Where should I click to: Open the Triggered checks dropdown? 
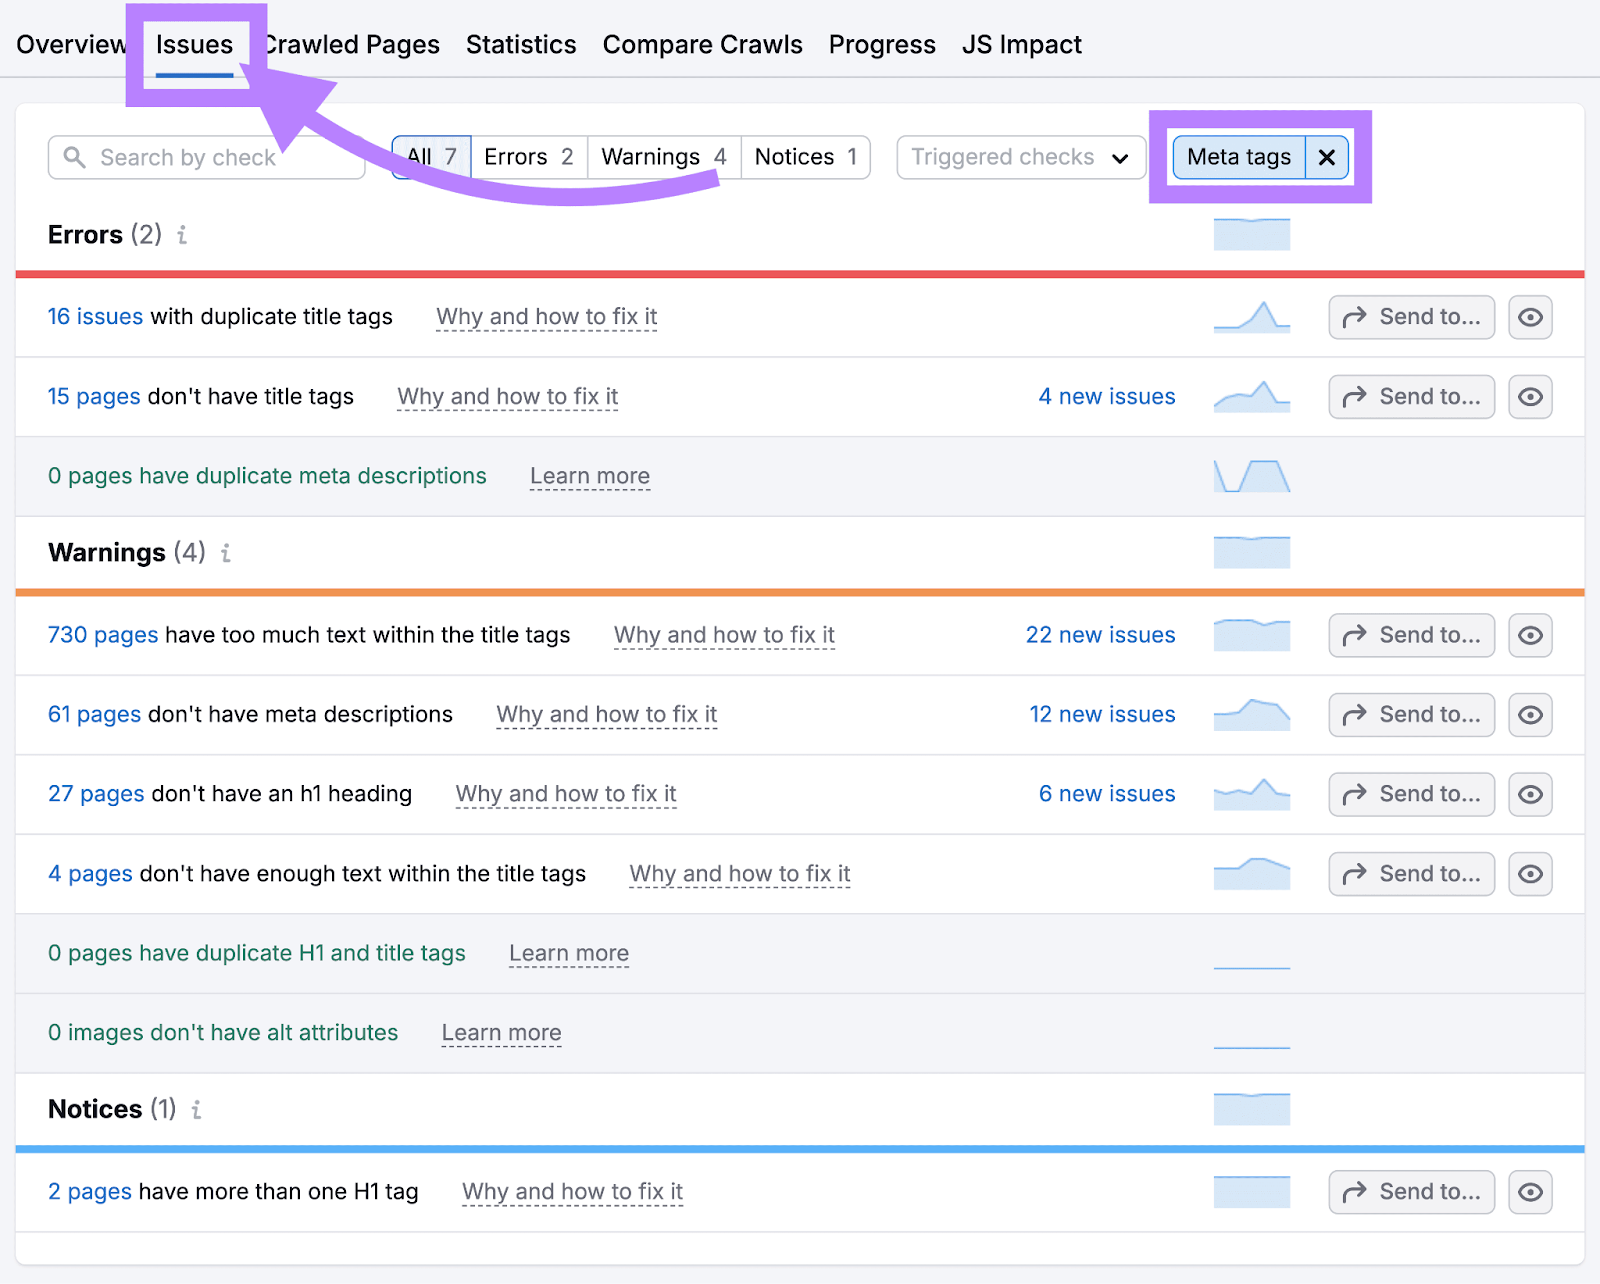[x=1020, y=157]
